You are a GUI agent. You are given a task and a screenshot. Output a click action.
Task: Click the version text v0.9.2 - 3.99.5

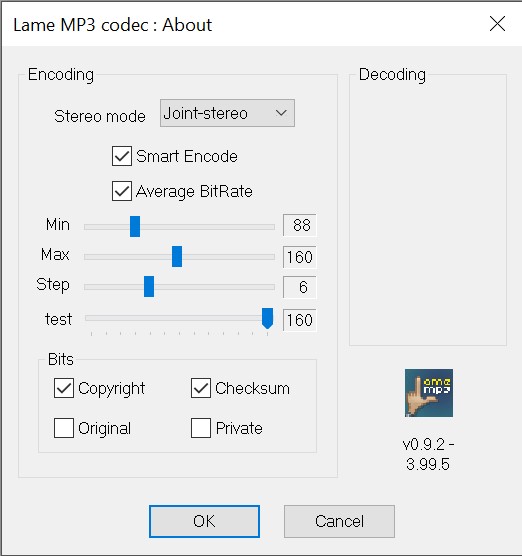point(428,454)
